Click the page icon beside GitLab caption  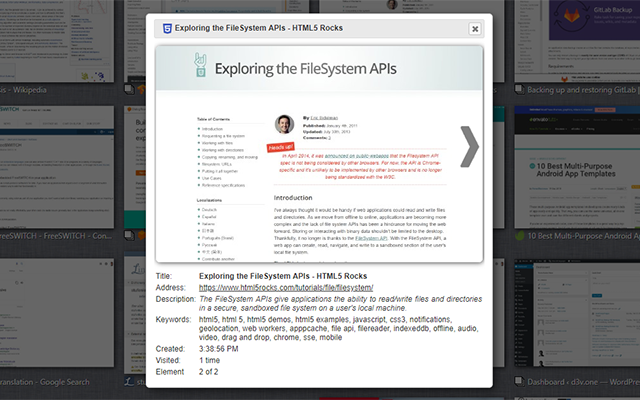click(x=519, y=89)
